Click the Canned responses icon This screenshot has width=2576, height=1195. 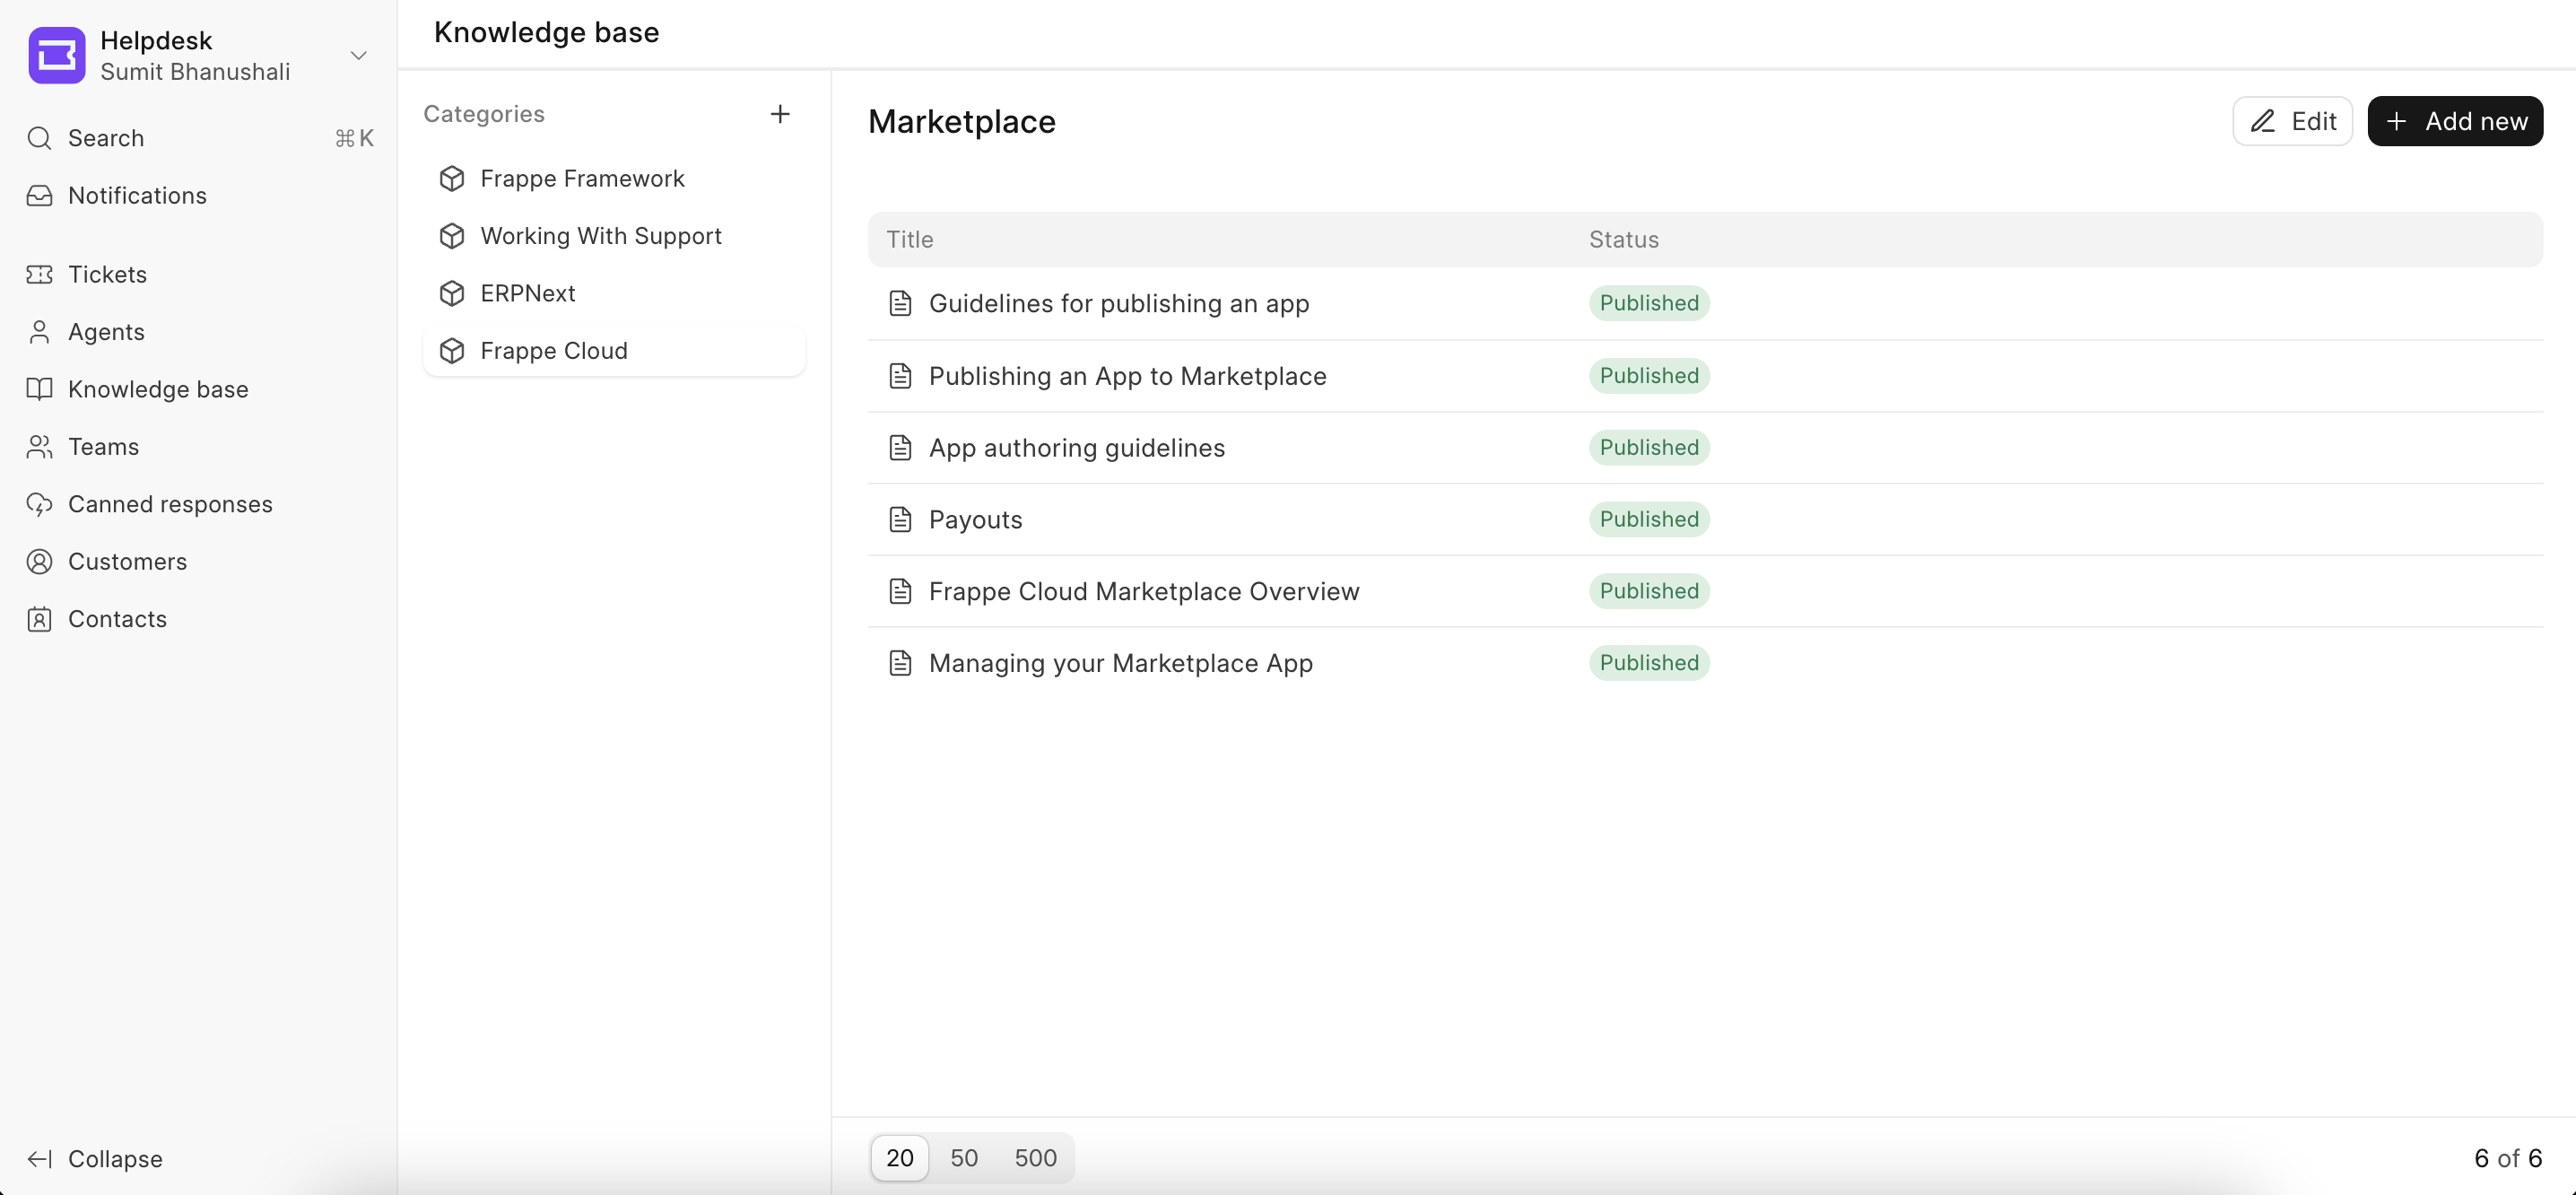39,503
